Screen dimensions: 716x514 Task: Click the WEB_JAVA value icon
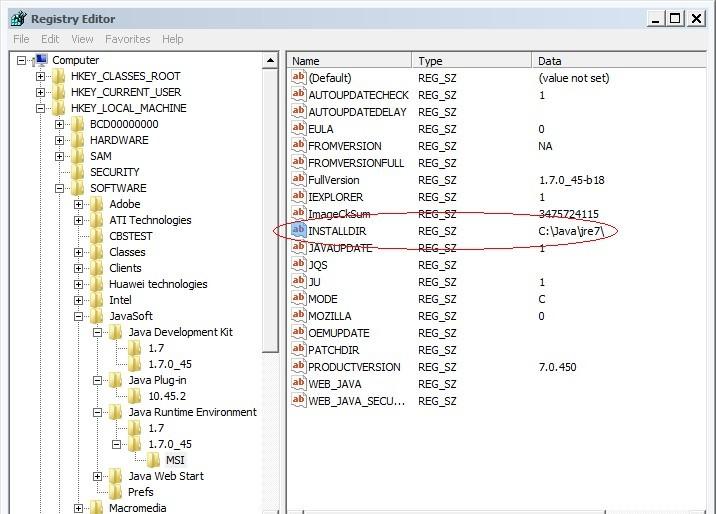[298, 383]
